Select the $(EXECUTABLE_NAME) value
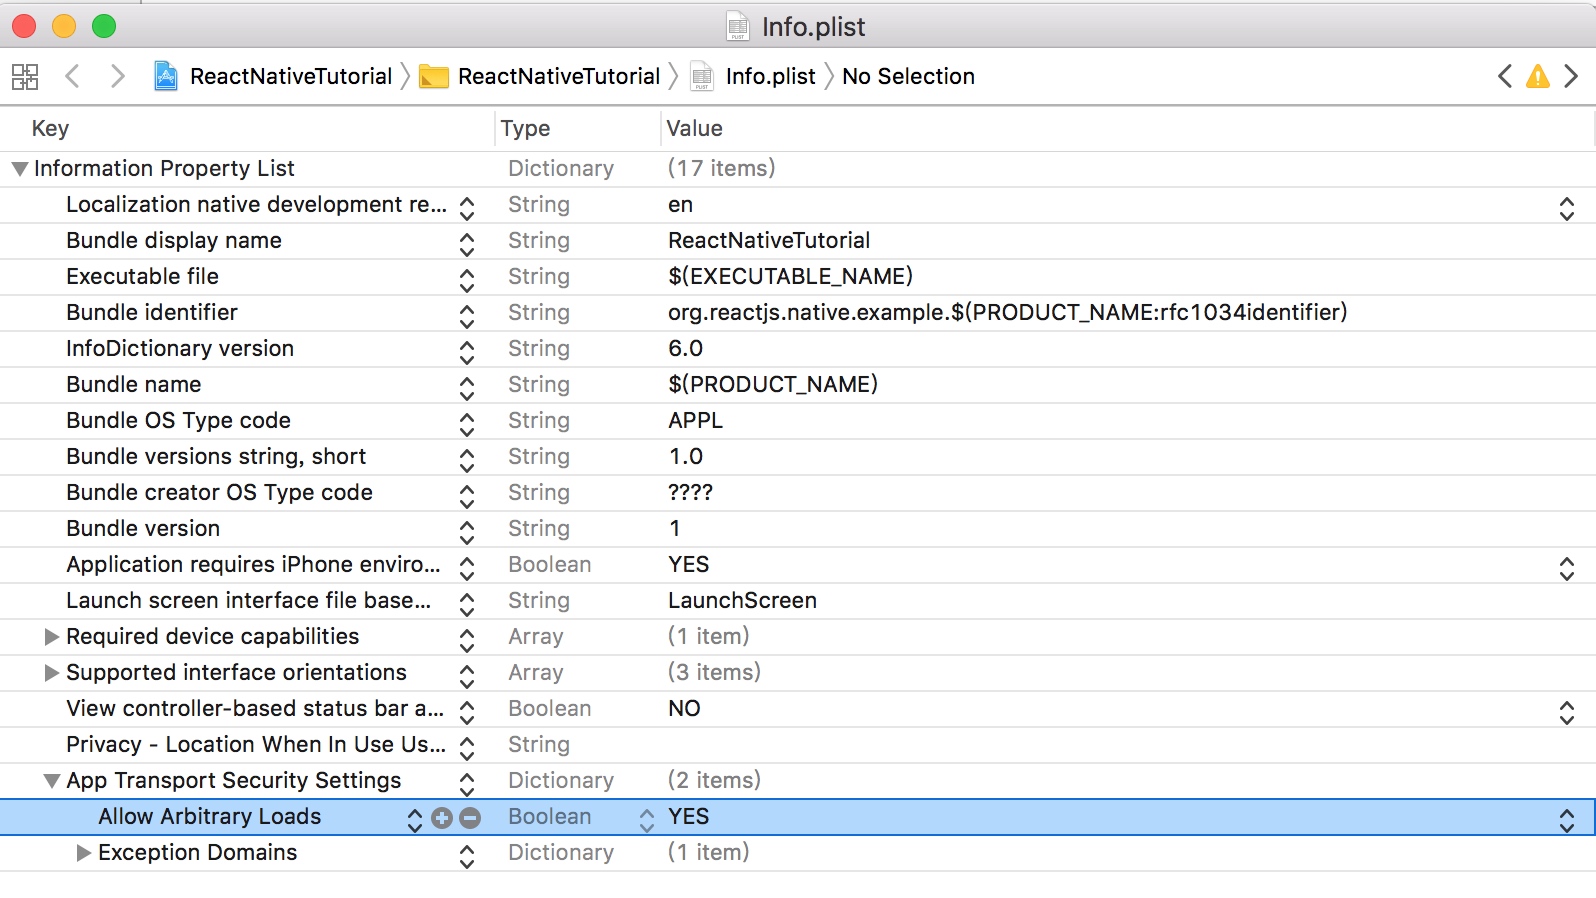Screen dimensions: 1596x898 coord(790,276)
